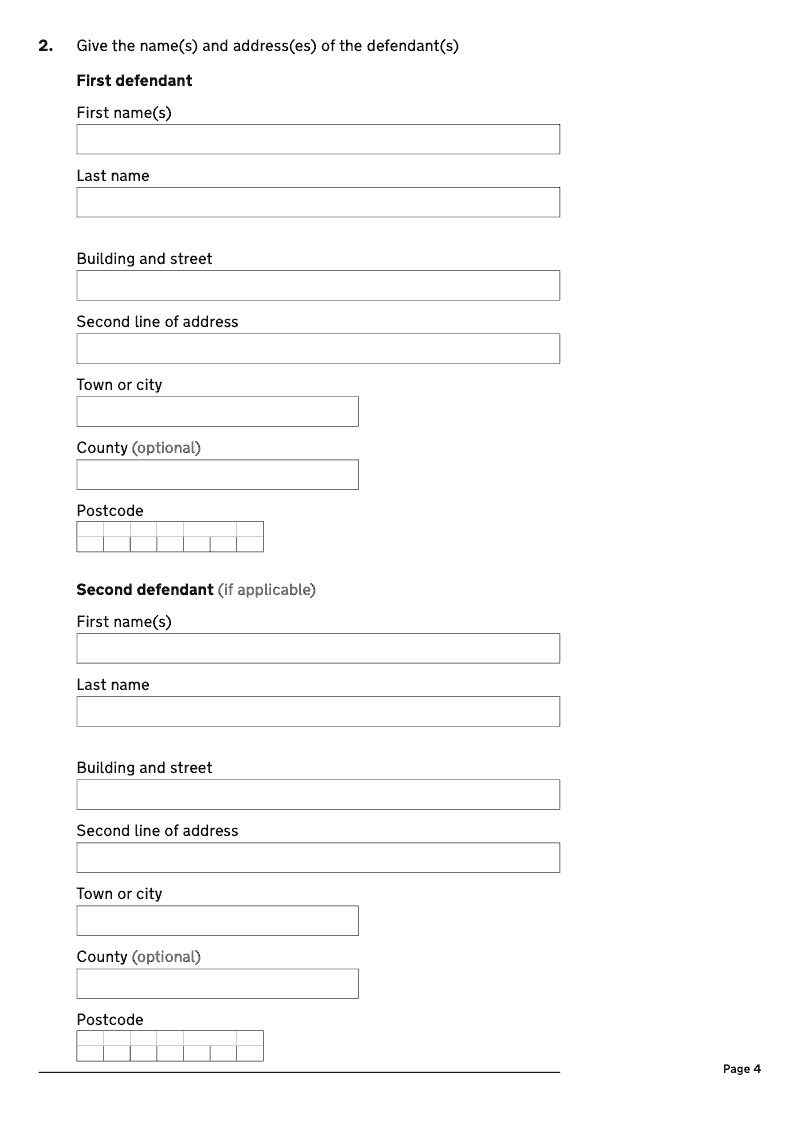Viewport: 800px width, 1130px height.
Task: Focus the second defendant's Last name field
Action: [x=318, y=711]
